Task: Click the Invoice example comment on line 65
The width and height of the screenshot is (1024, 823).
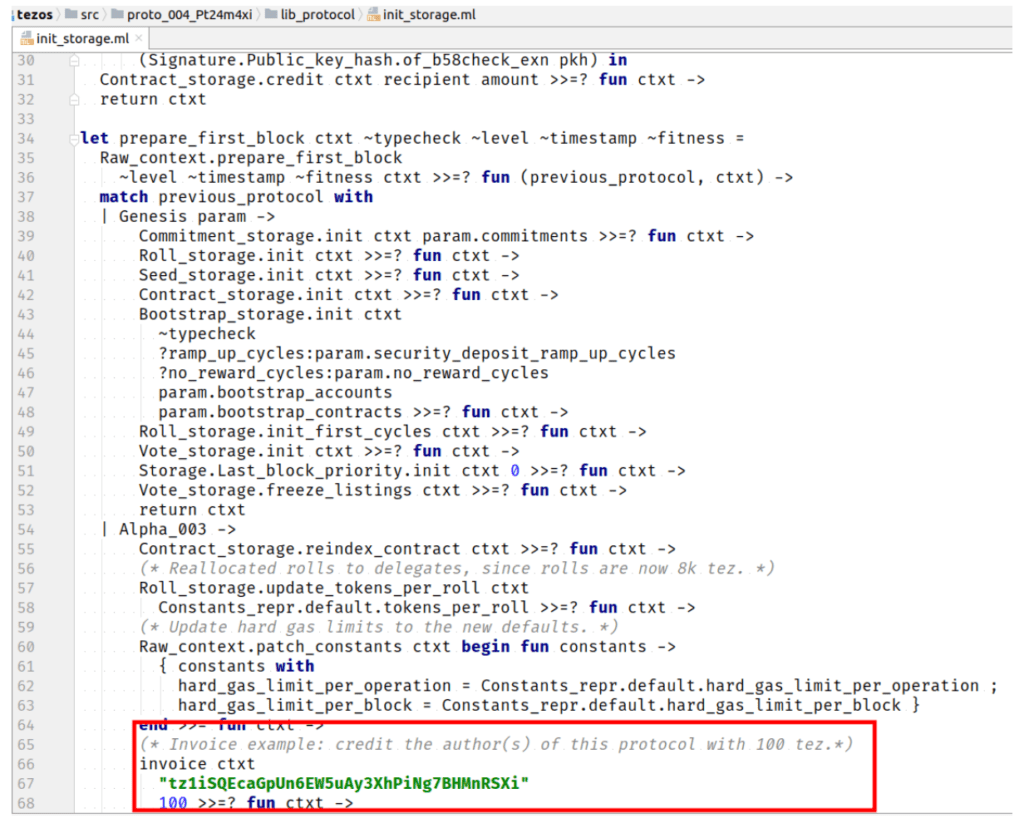Action: pos(495,744)
